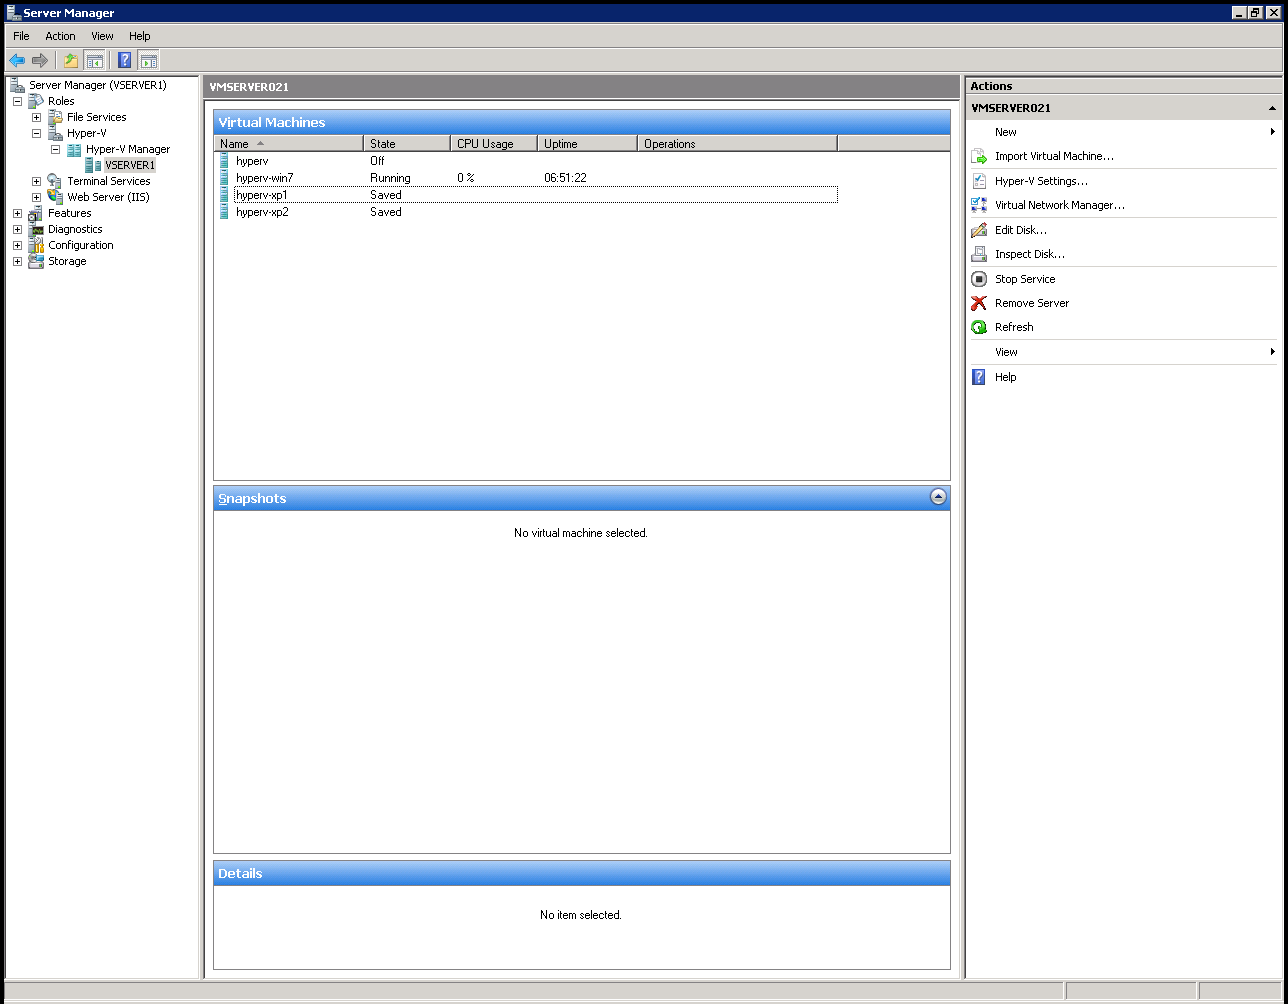1288x1004 pixels.
Task: Expand the Configuration tree node
Action: click(x=17, y=245)
